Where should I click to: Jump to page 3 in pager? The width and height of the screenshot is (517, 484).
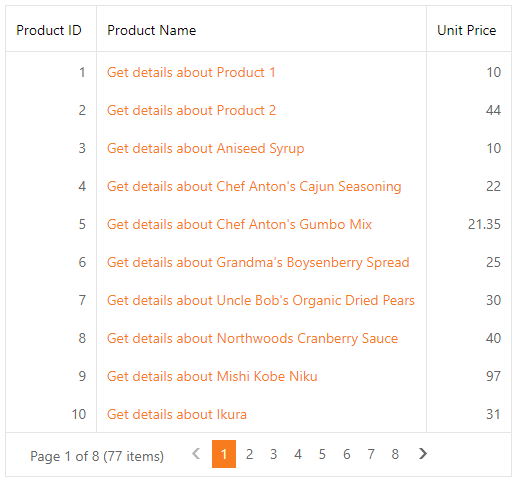point(273,454)
